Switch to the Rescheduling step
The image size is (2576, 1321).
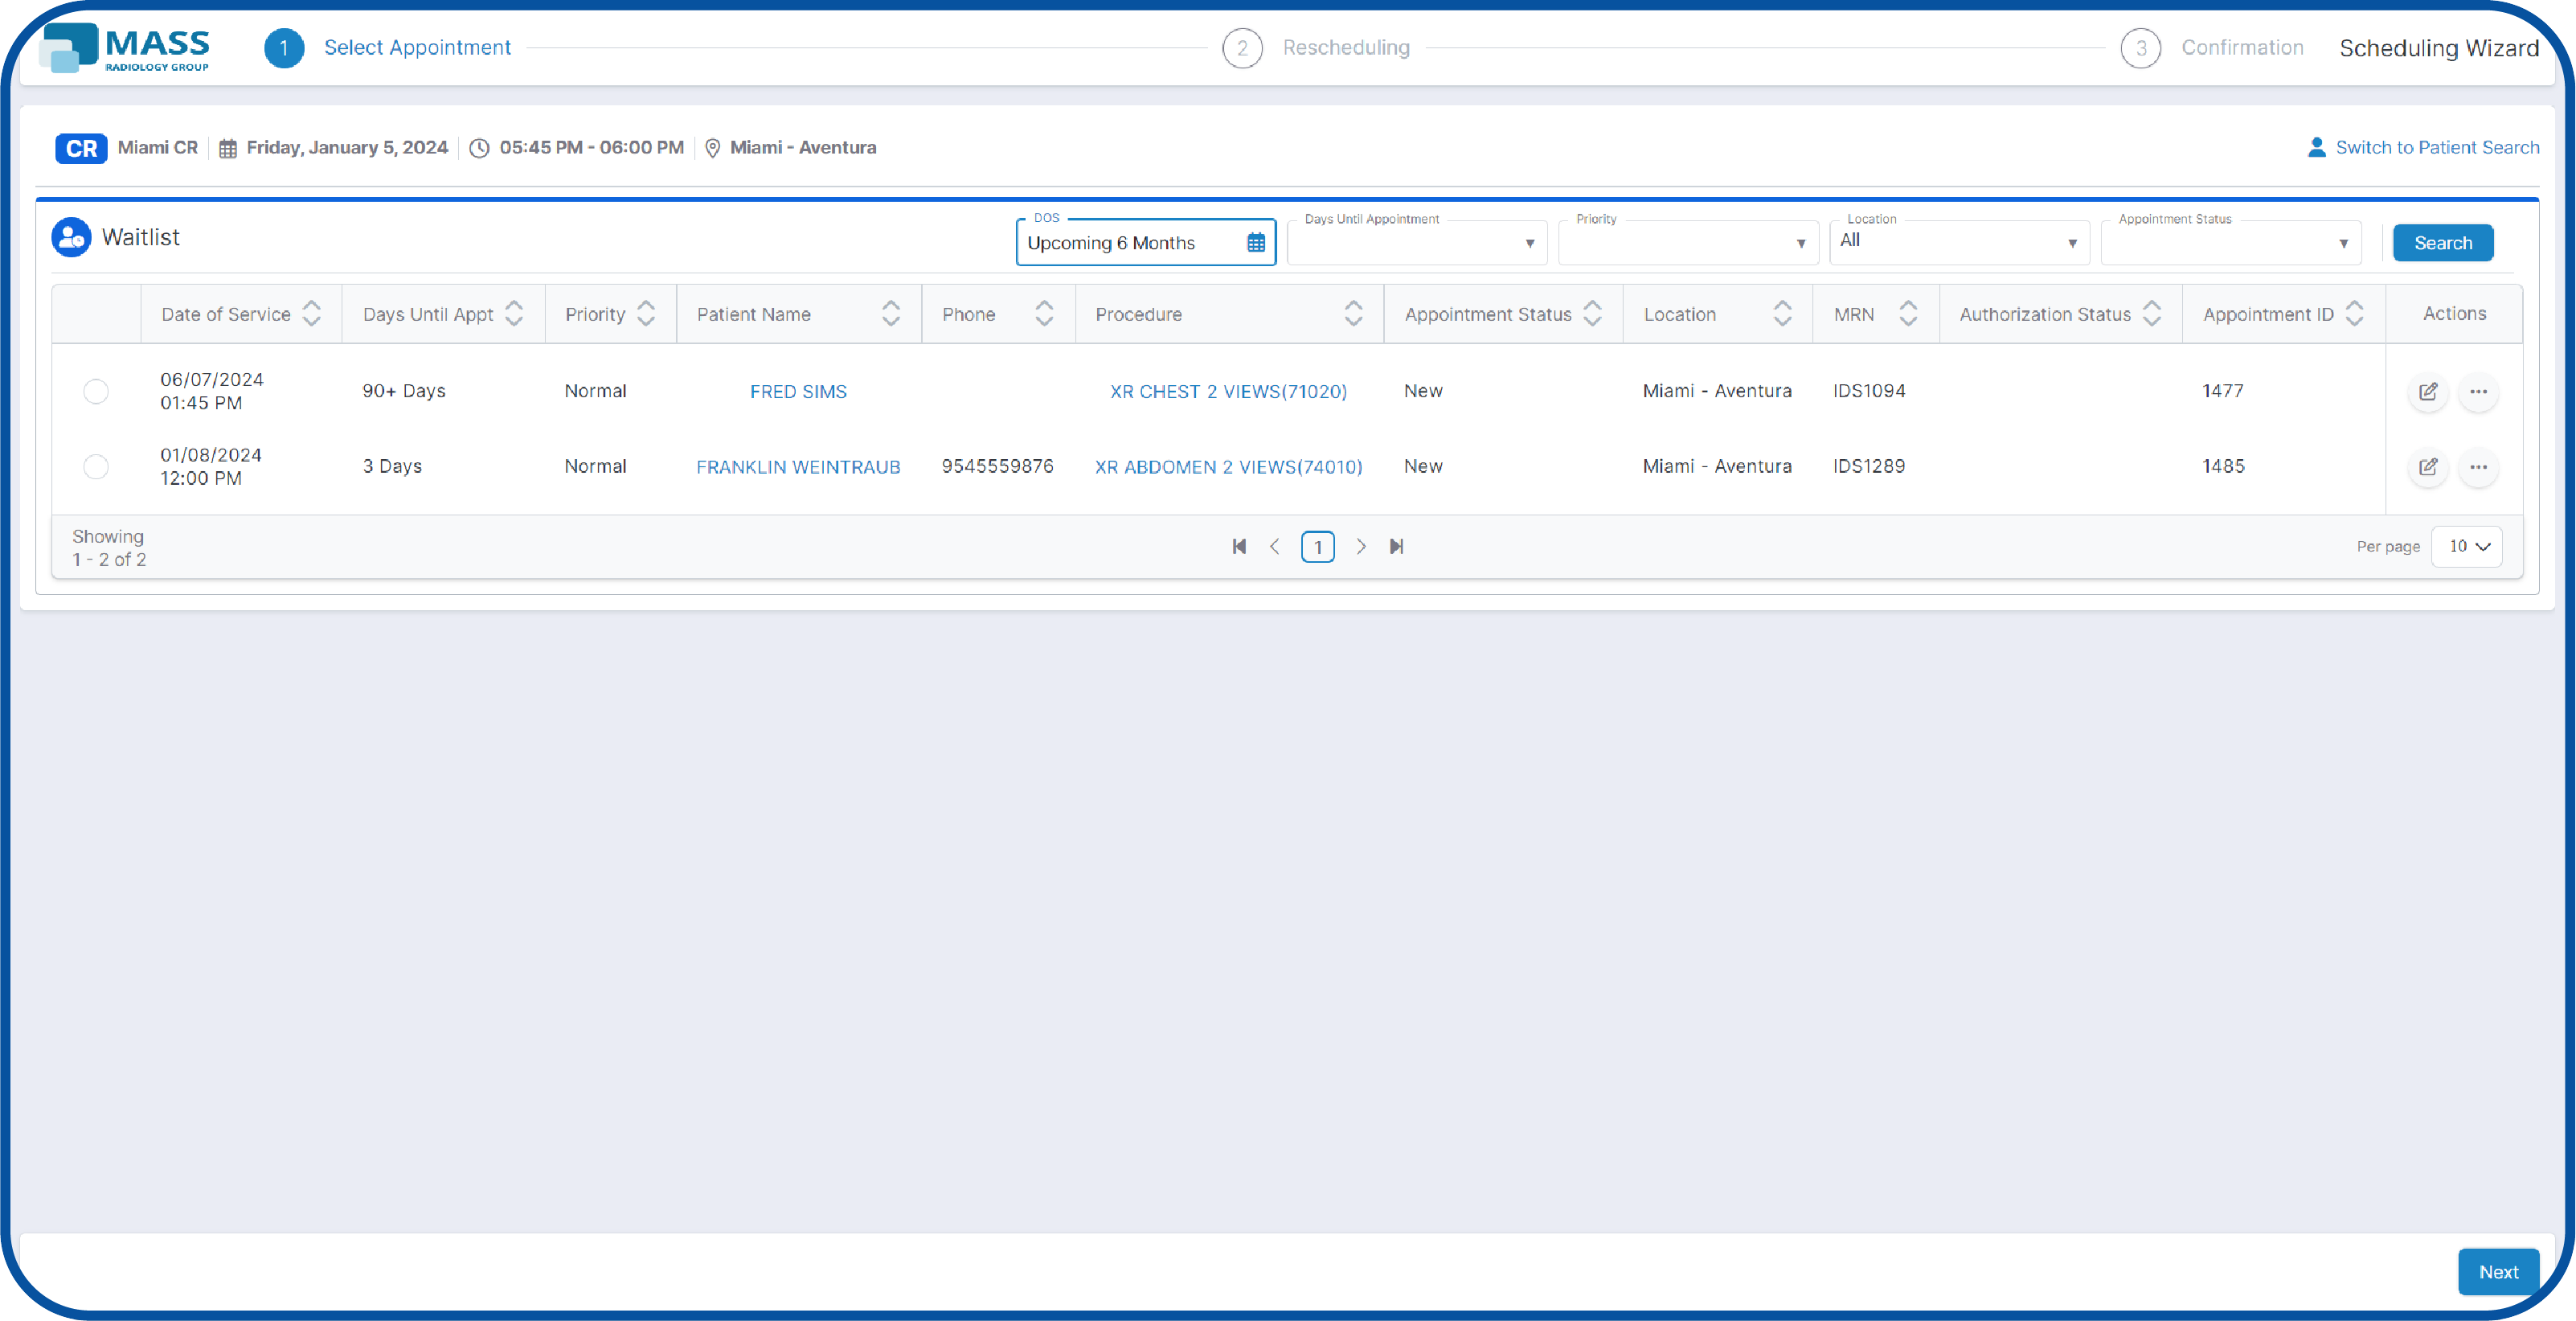coord(1346,47)
